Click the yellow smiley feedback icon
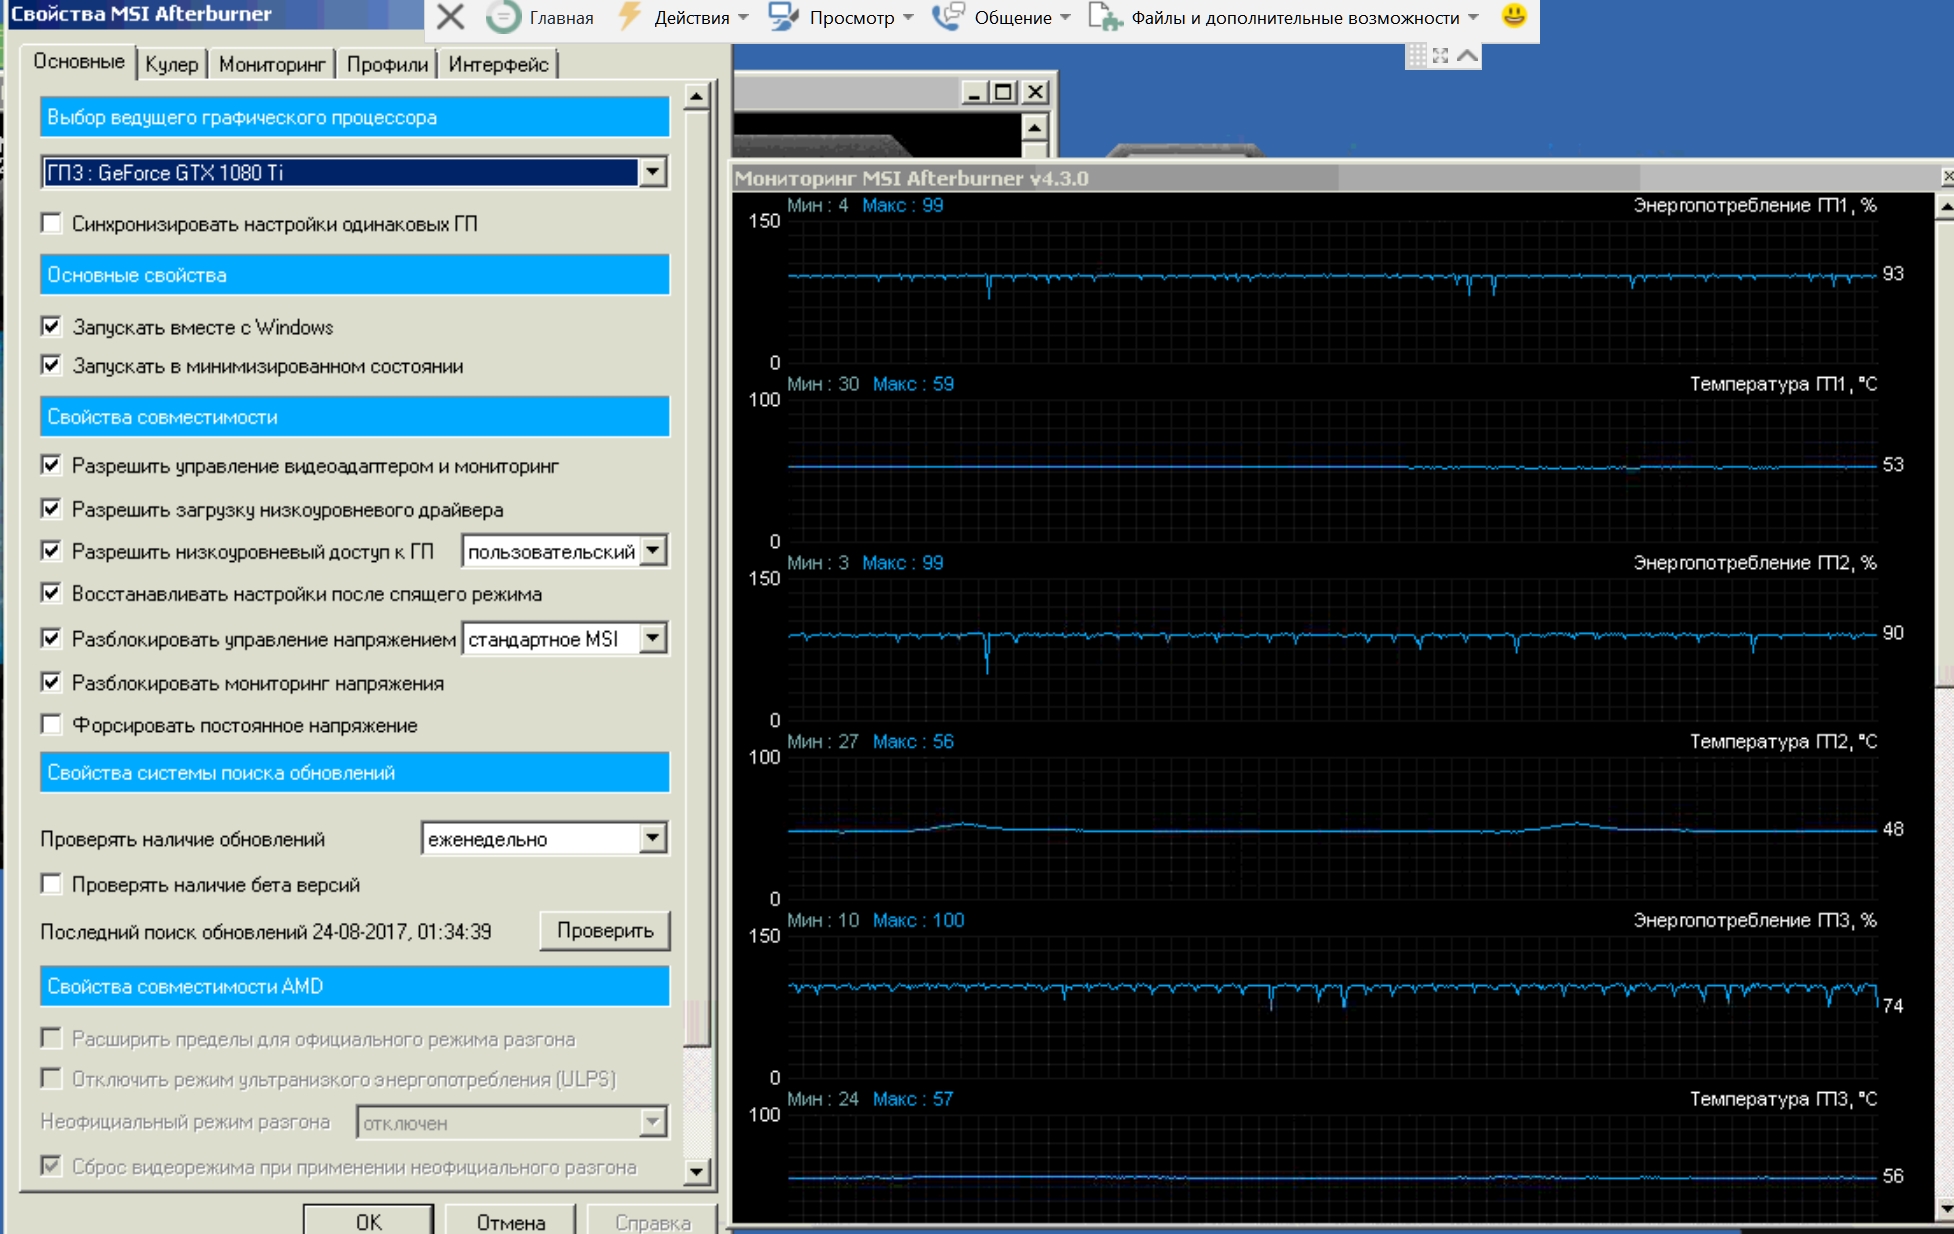Image resolution: width=1954 pixels, height=1234 pixels. point(1514,15)
